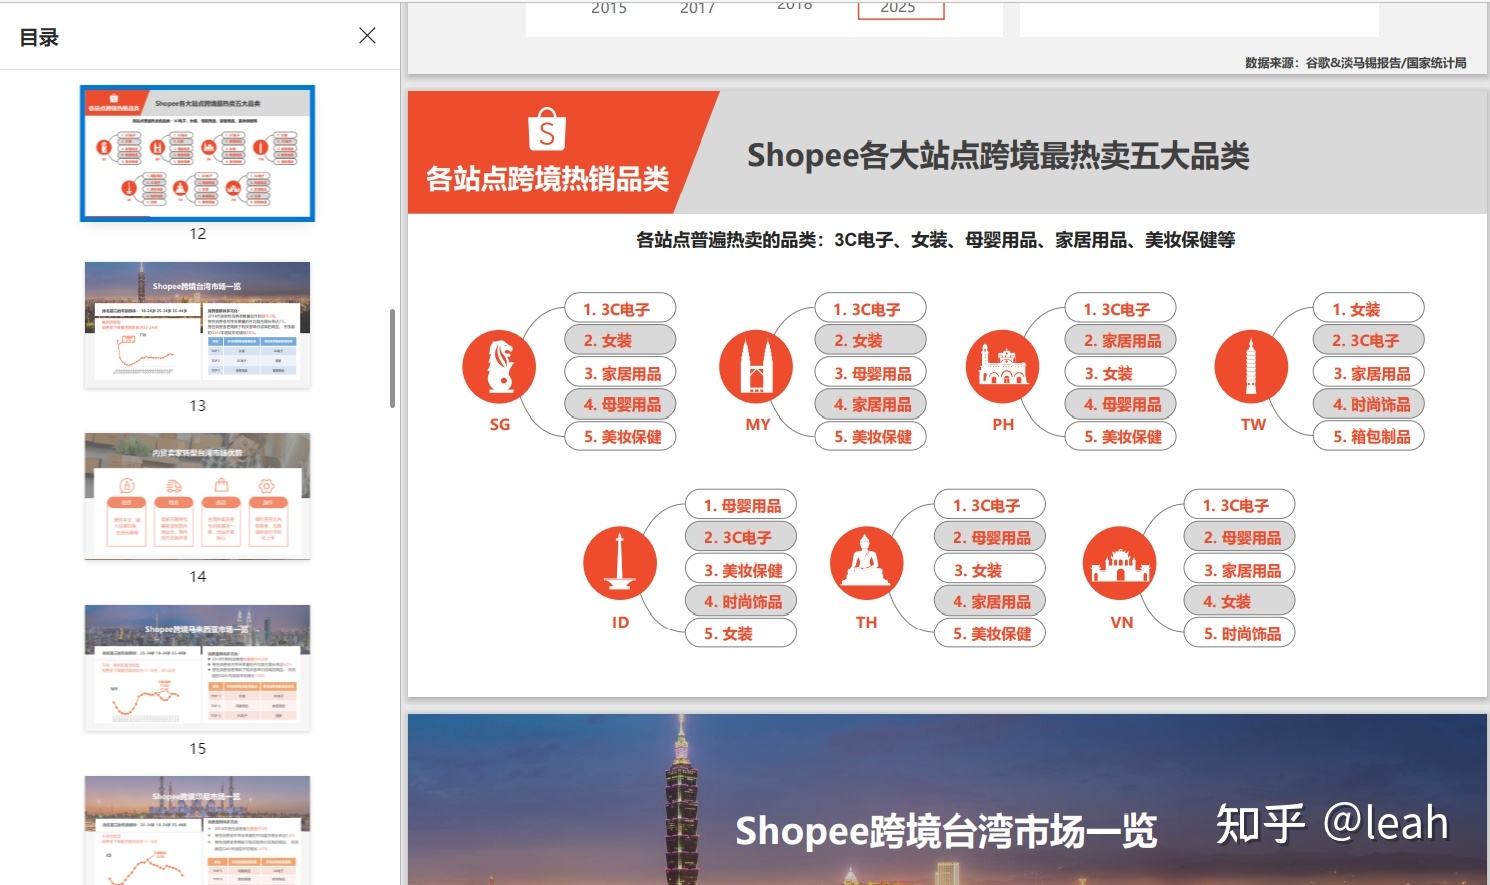
Task: Click SG item 4. 母婴用品
Action: click(621, 404)
